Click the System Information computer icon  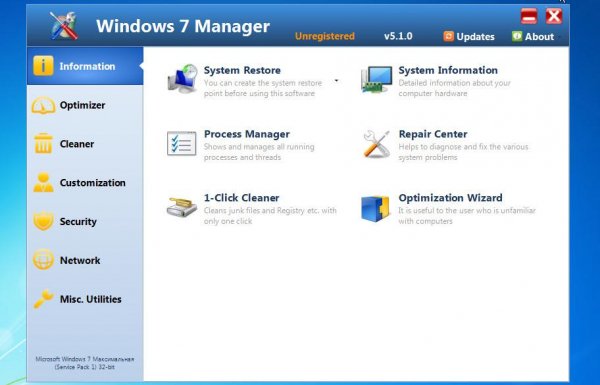coord(377,79)
